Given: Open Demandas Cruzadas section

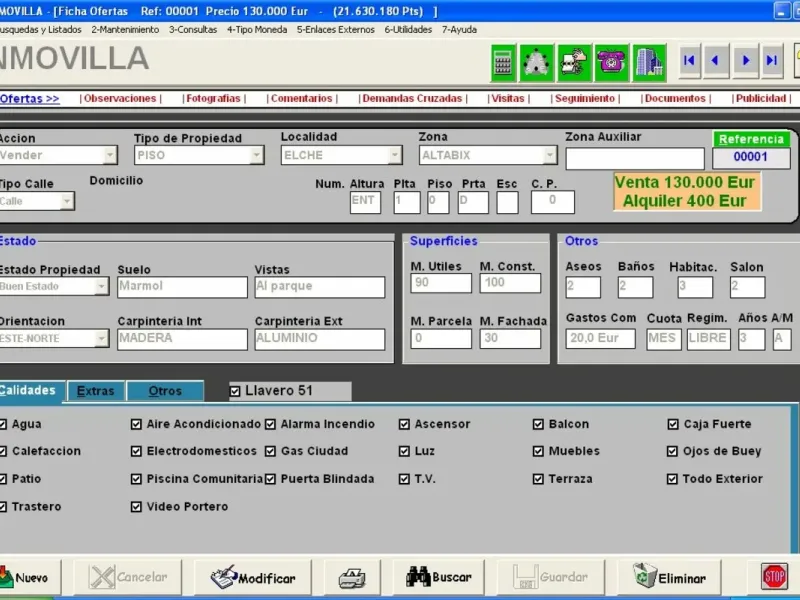Looking at the screenshot, I should (413, 98).
